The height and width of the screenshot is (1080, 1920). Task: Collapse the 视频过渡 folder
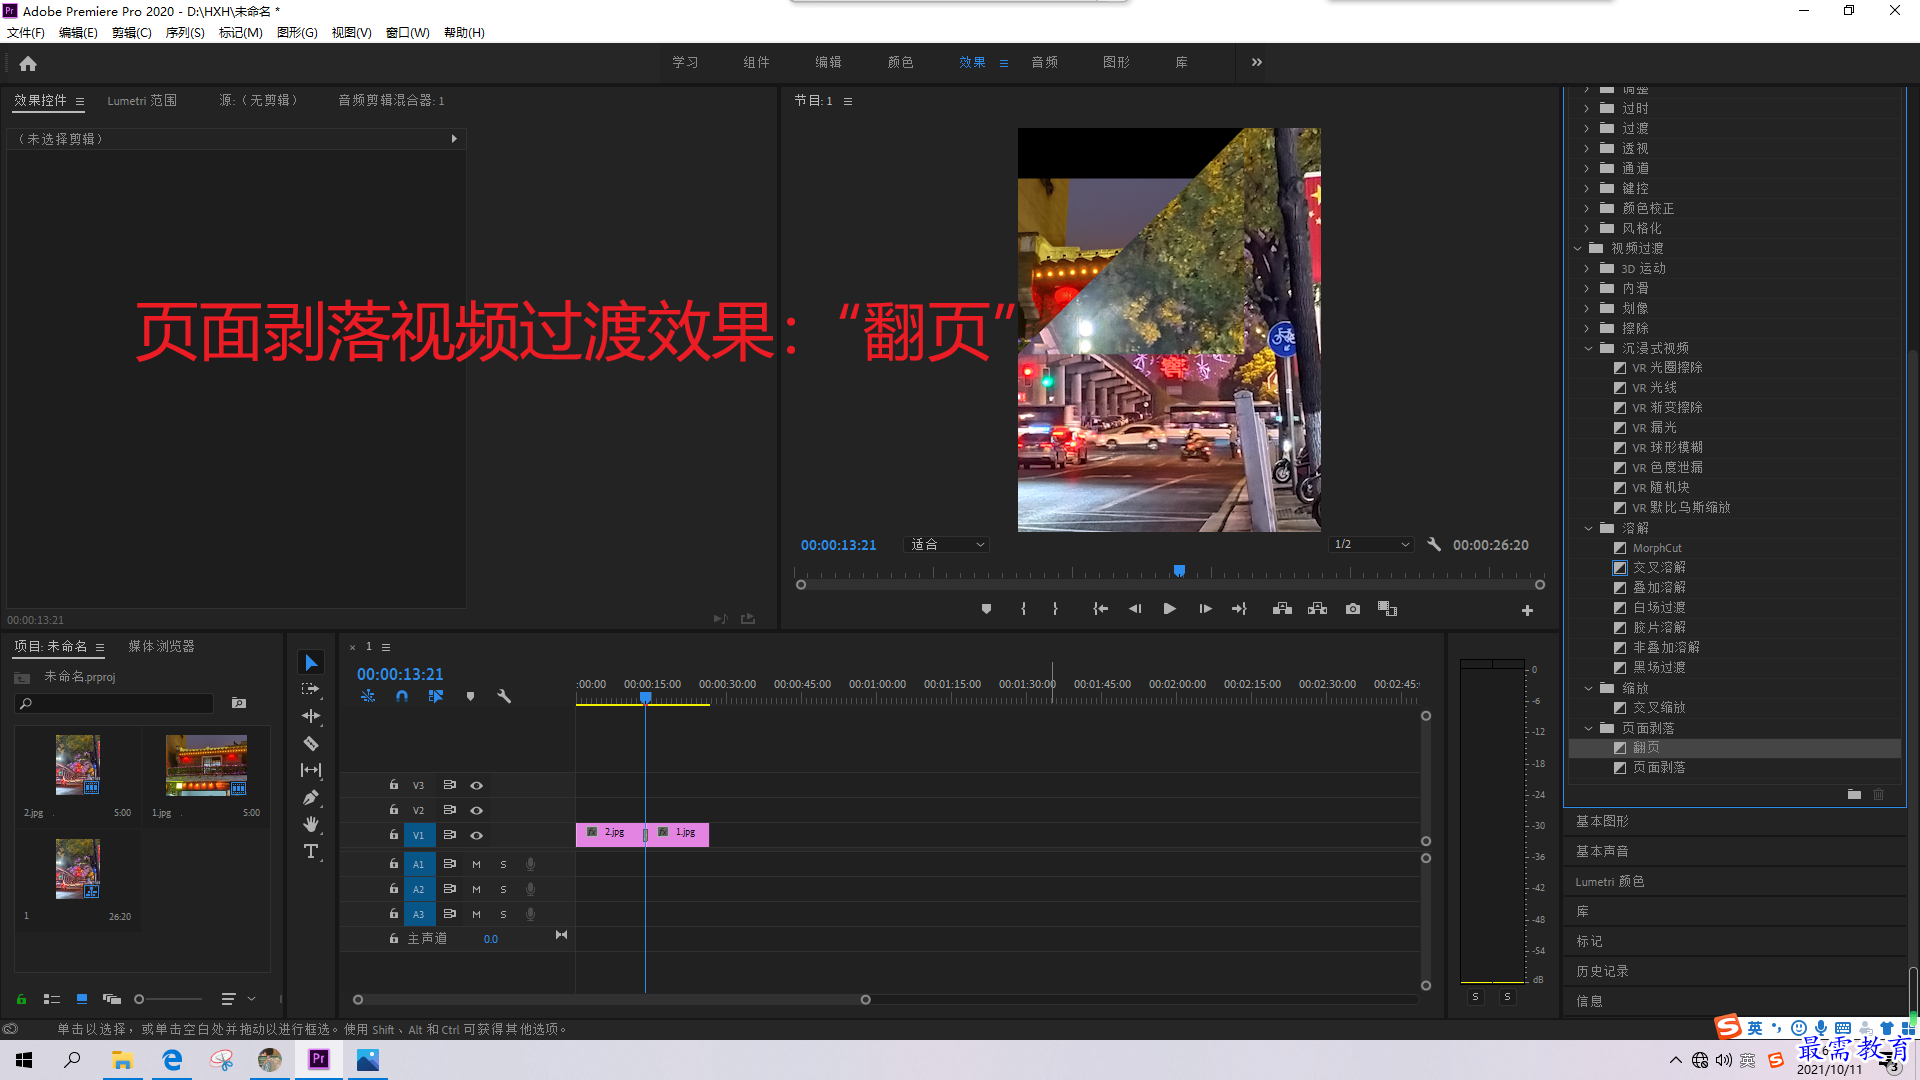[1577, 248]
